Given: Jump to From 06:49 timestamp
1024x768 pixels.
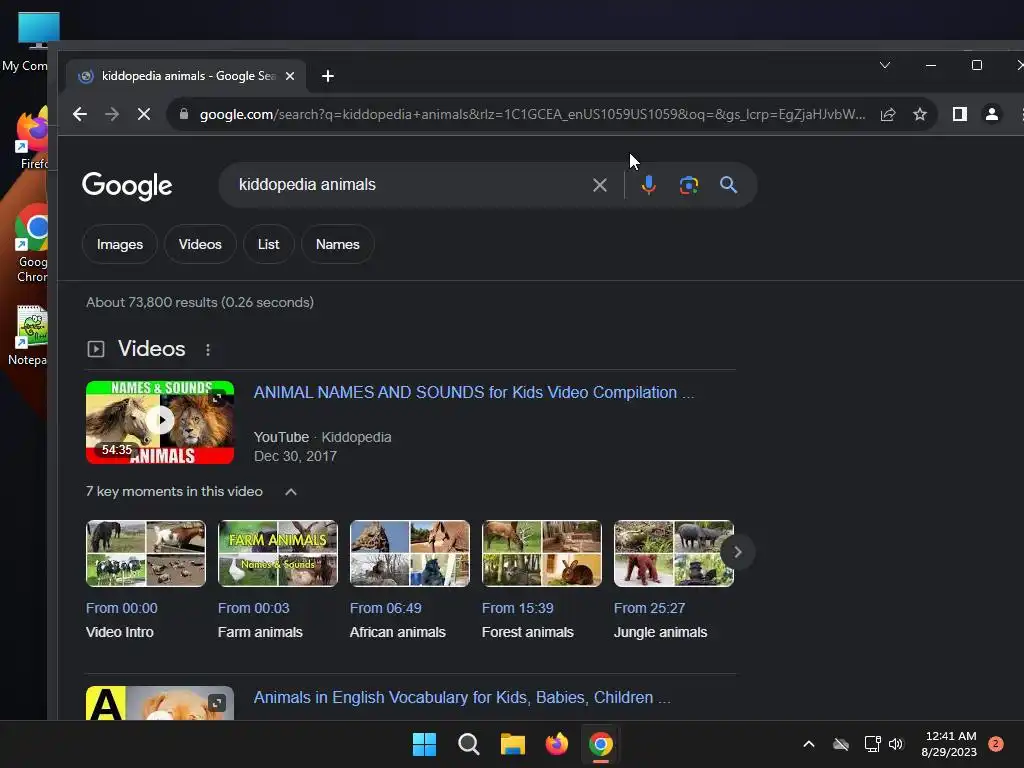Looking at the screenshot, I should (385, 608).
